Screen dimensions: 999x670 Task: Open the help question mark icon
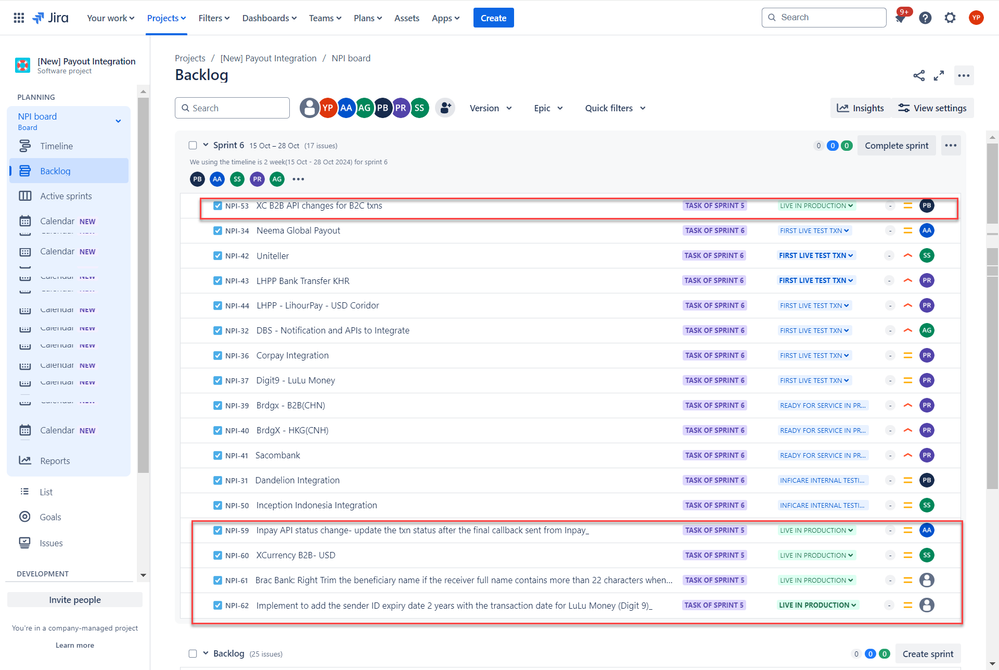[x=925, y=18]
